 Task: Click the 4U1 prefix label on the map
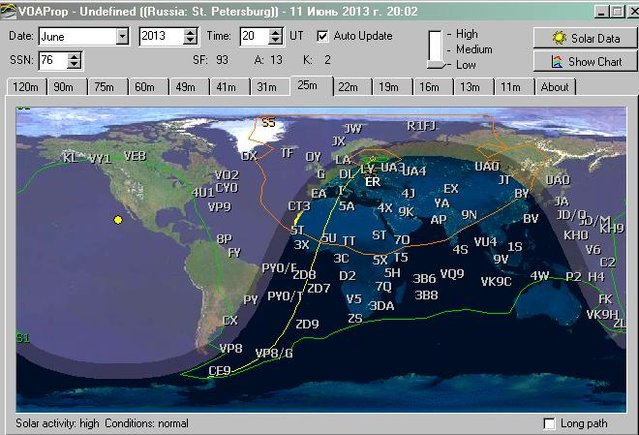click(x=203, y=192)
